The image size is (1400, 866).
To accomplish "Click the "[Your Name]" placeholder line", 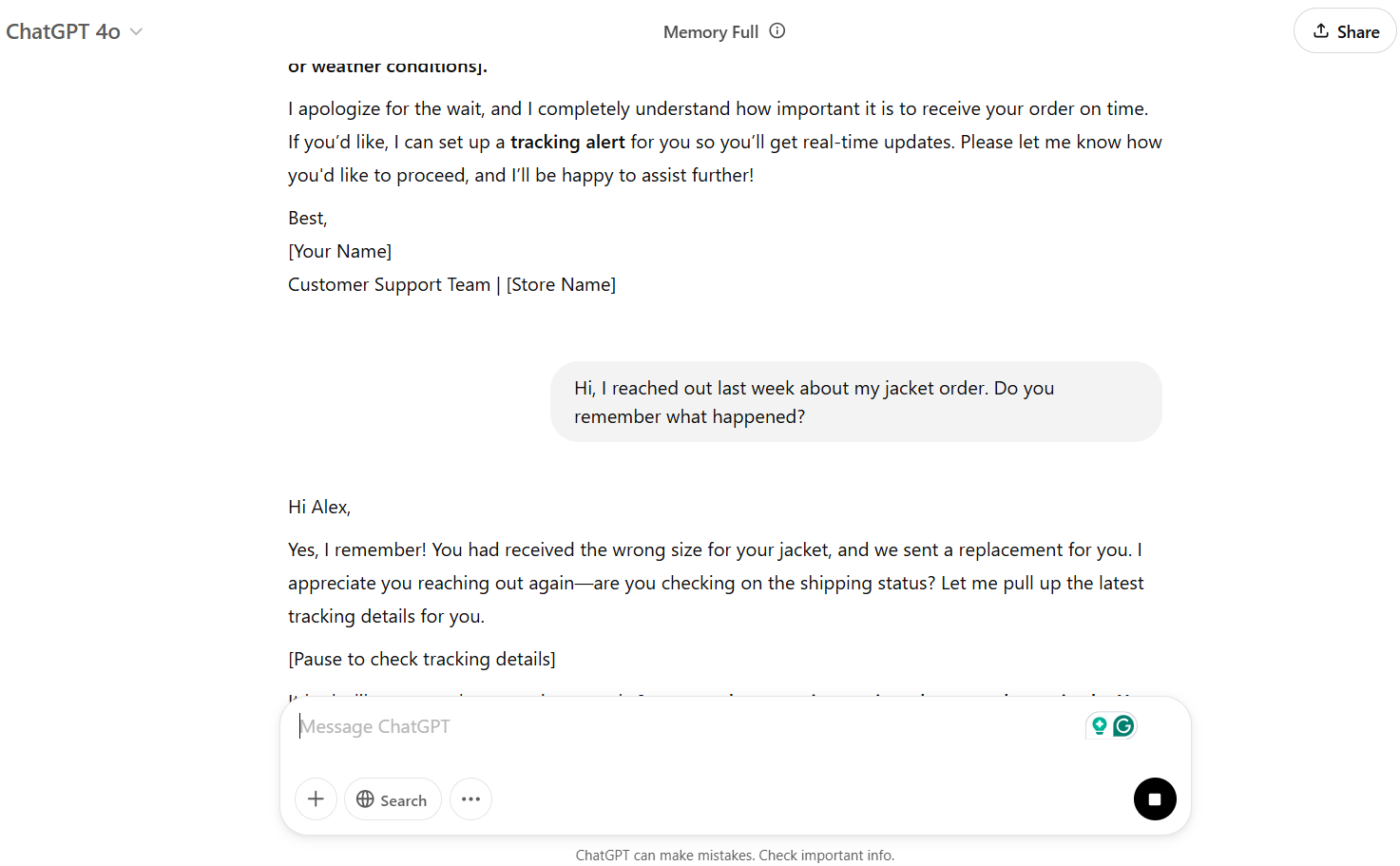I will [340, 251].
